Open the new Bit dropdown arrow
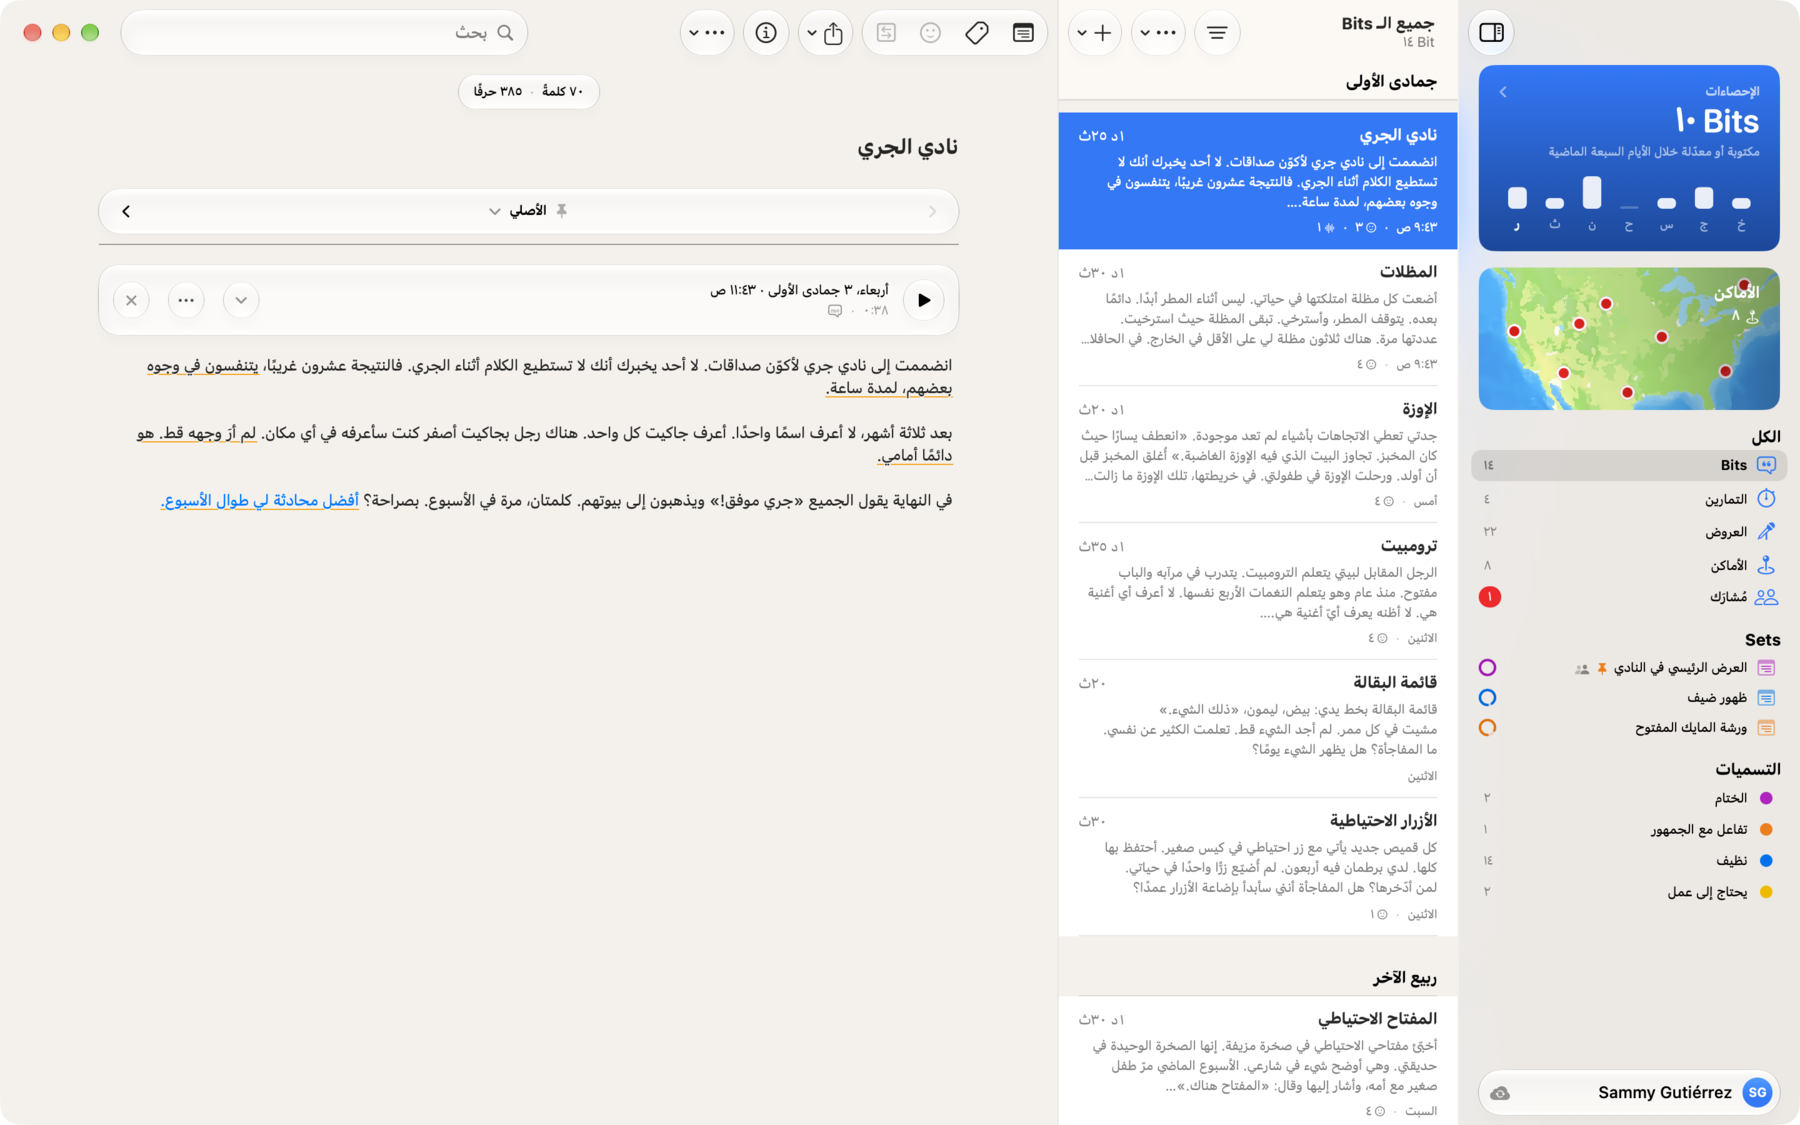Image resolution: width=1800 pixels, height=1125 pixels. [1081, 33]
